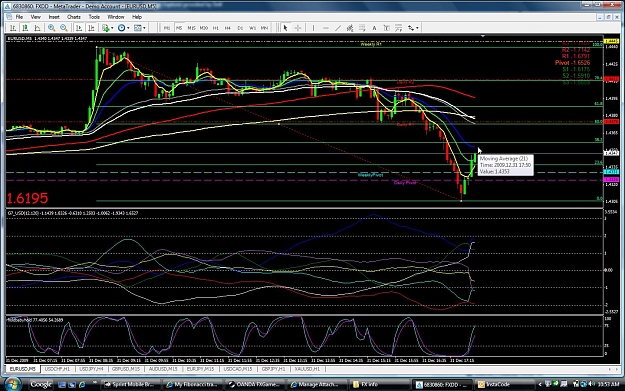Image resolution: width=625 pixels, height=391 pixels.
Task: Expand the indicators dropdown arrow
Action: point(112,28)
